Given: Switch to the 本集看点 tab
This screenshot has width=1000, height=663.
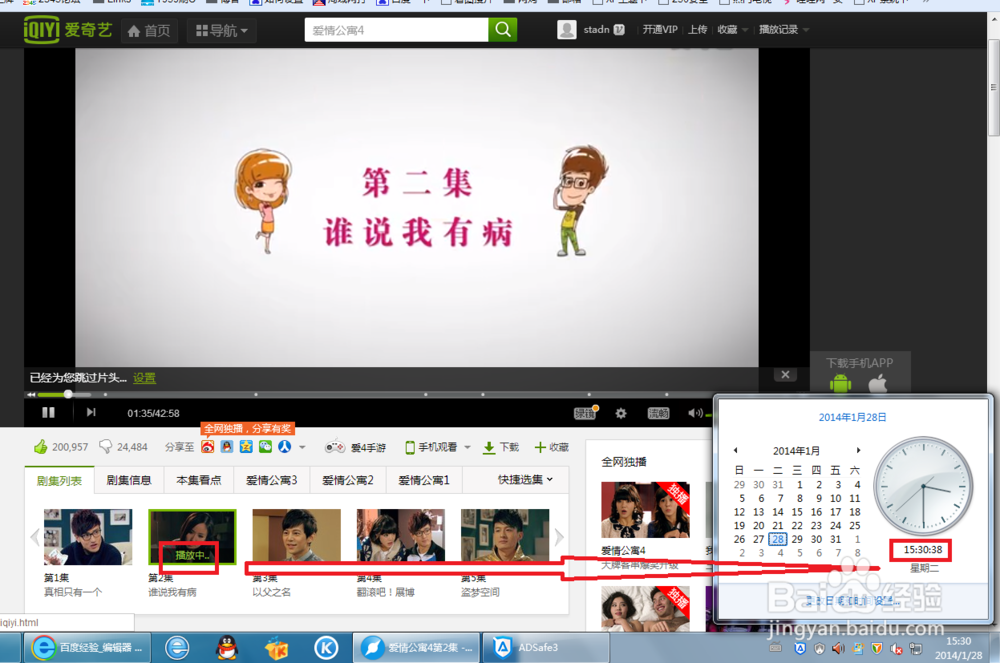Looking at the screenshot, I should tap(199, 480).
